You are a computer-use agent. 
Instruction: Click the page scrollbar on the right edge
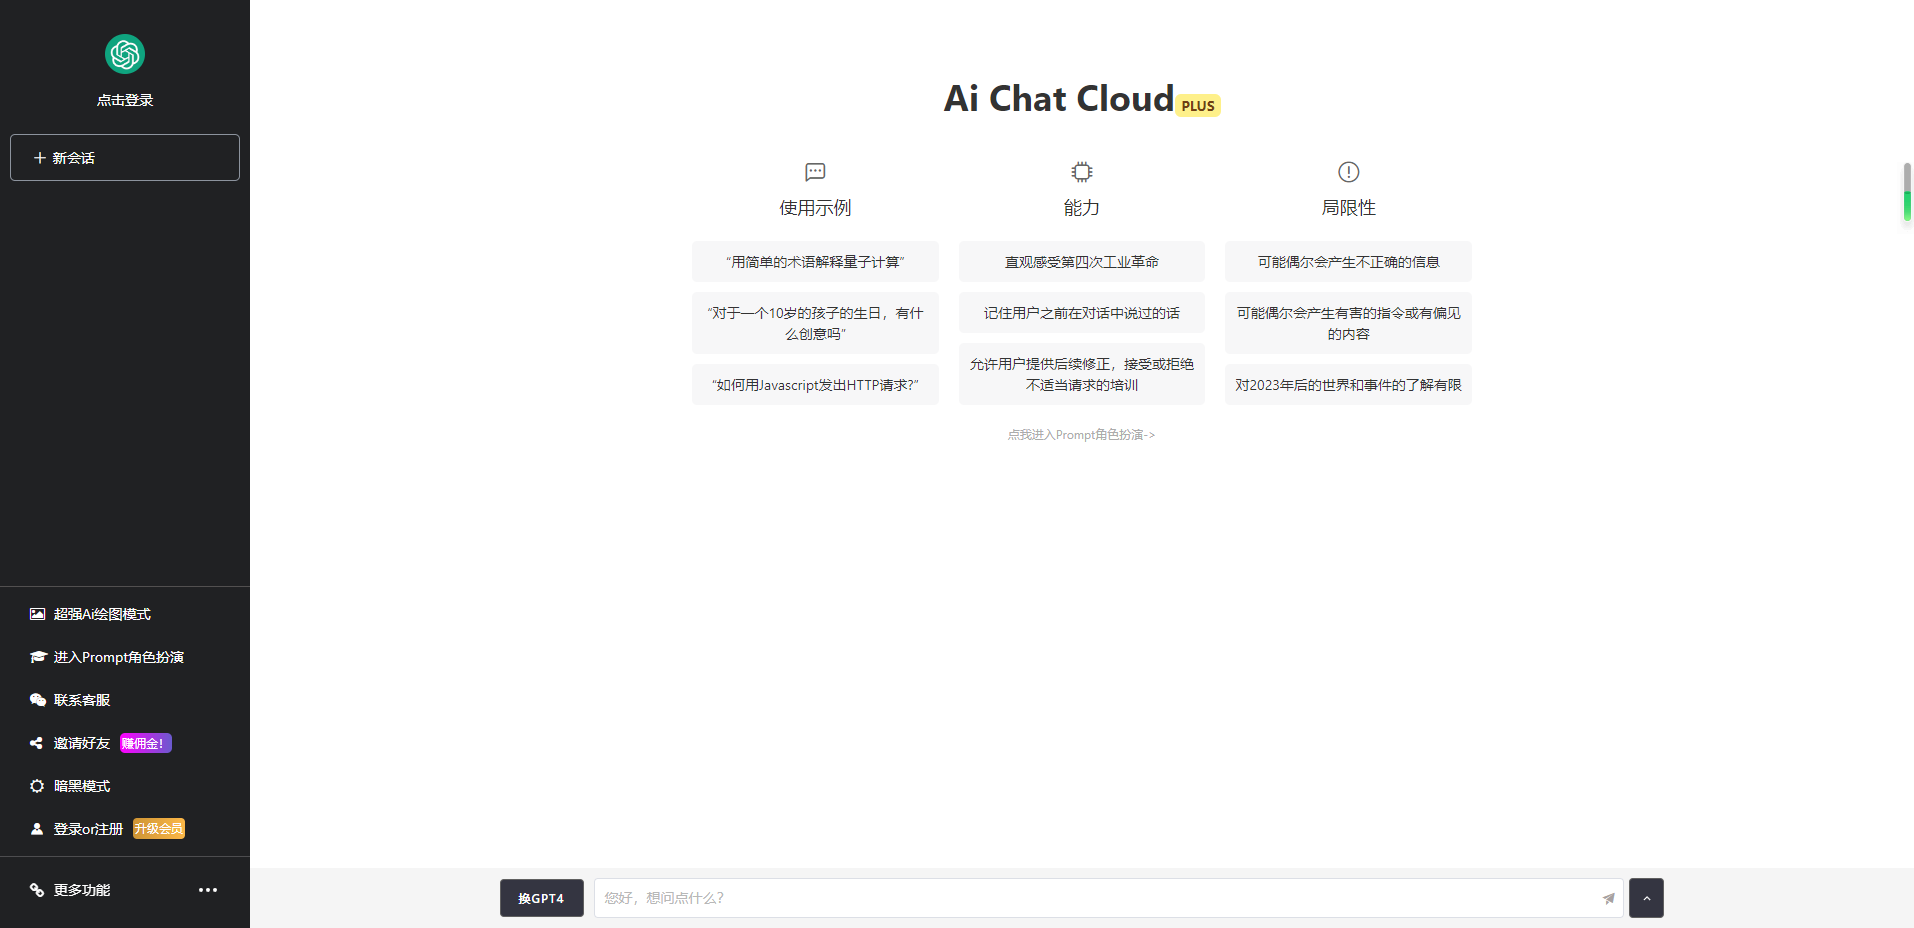click(1907, 190)
